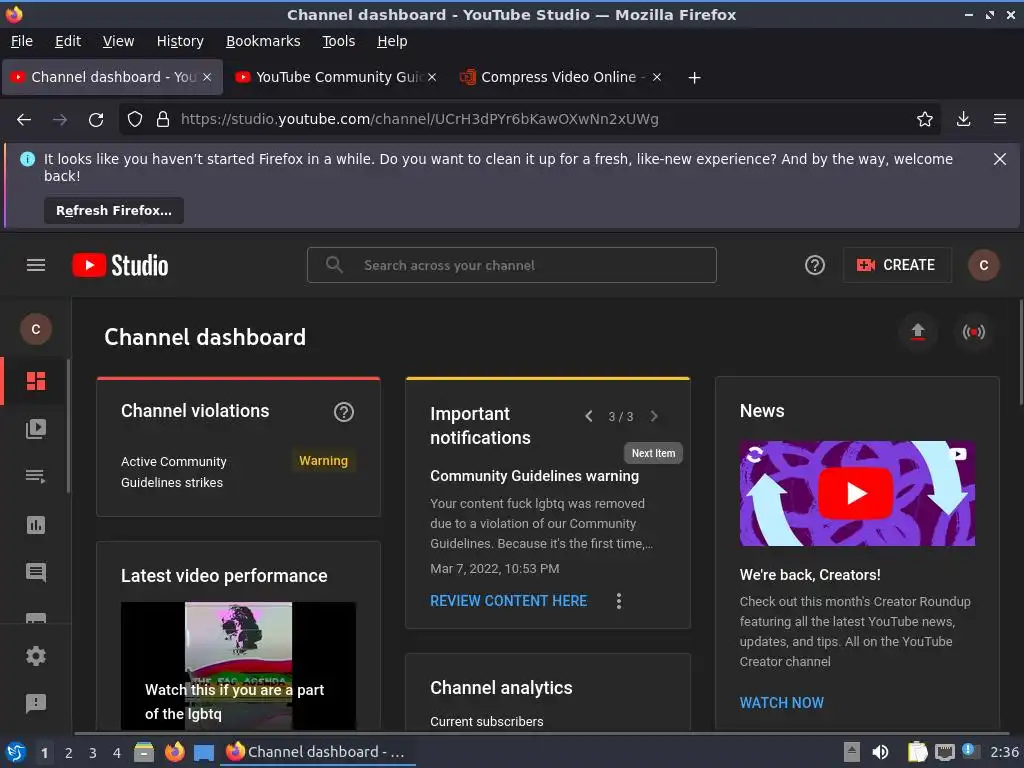Open three-dot menu on Community Guidelines notification
Image resolution: width=1024 pixels, height=768 pixels.
618,601
